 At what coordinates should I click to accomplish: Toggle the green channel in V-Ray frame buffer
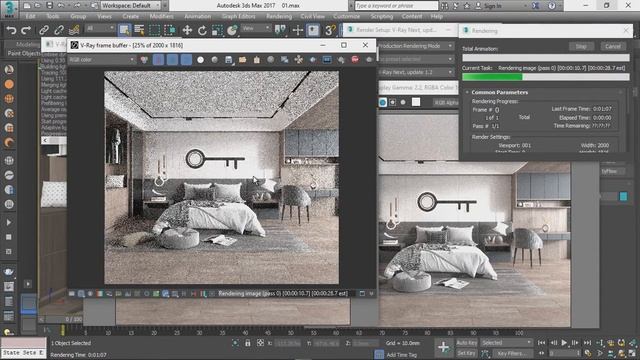click(172, 60)
